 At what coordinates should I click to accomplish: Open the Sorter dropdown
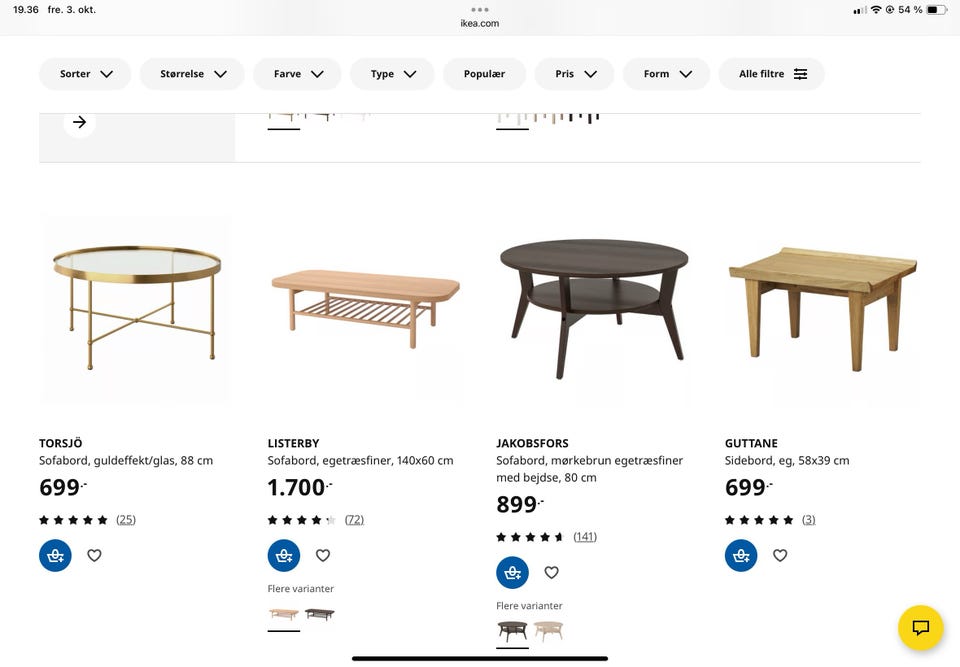click(x=85, y=73)
